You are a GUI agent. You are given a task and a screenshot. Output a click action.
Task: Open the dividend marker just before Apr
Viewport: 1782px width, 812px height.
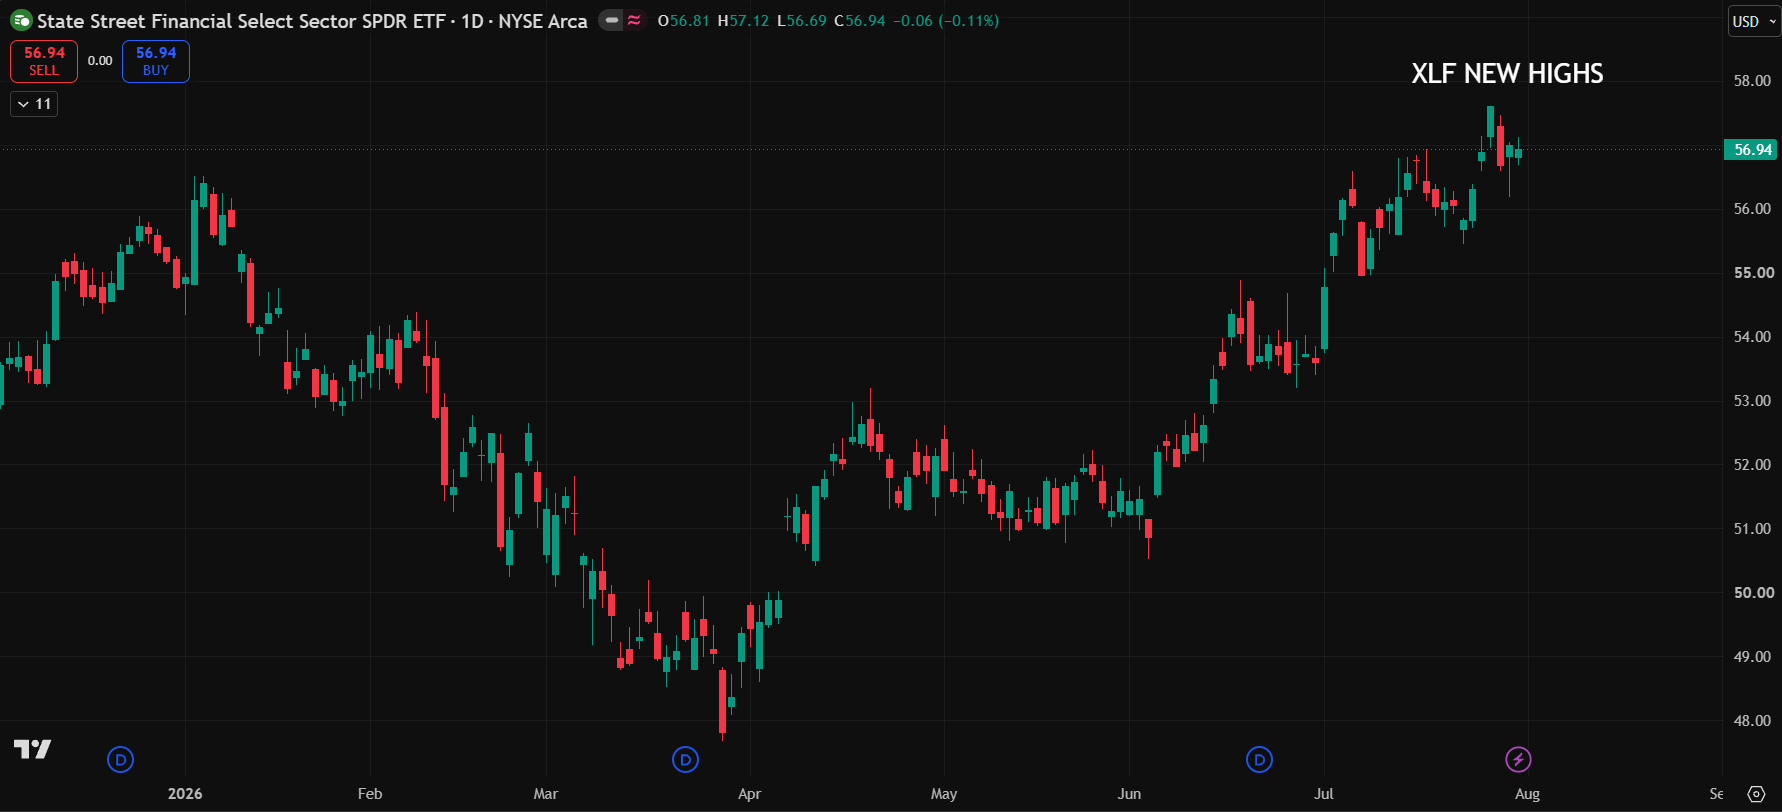click(x=685, y=760)
